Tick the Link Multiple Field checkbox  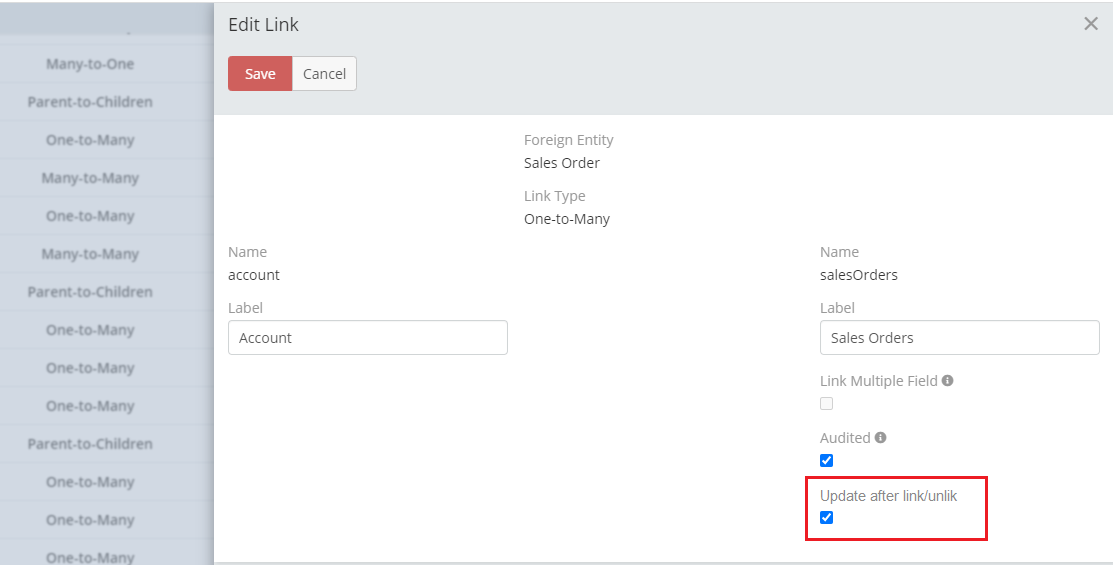click(x=826, y=404)
